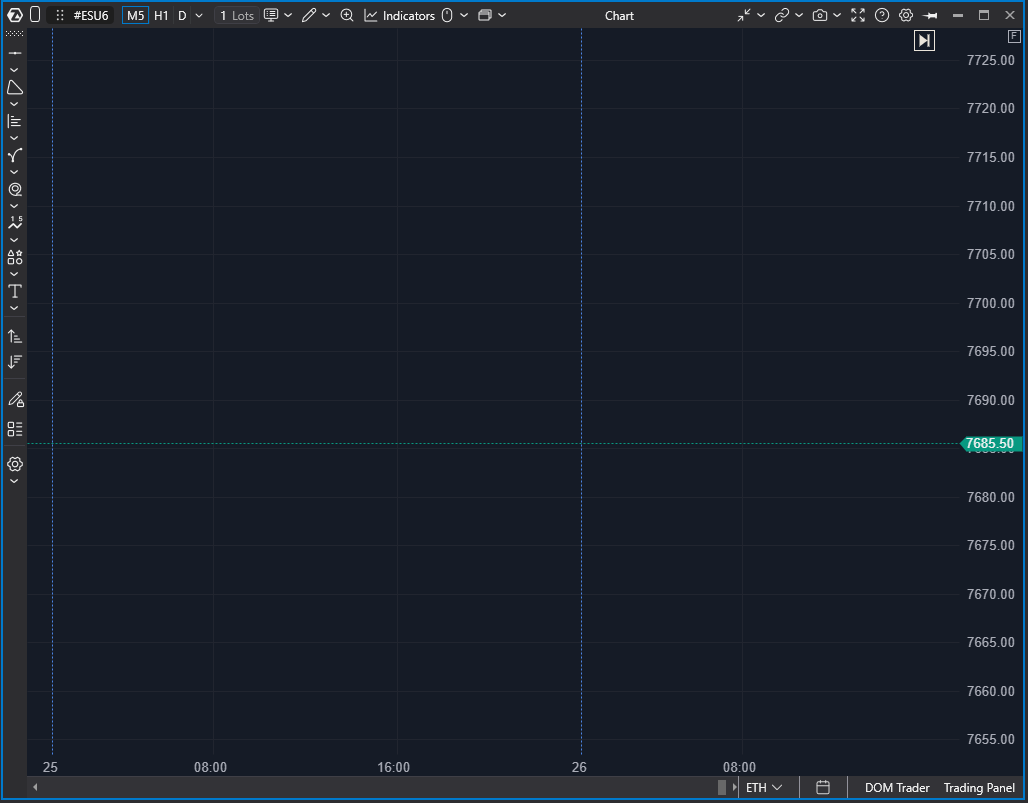Click the horizontal scrollbar thumb handle

point(722,787)
